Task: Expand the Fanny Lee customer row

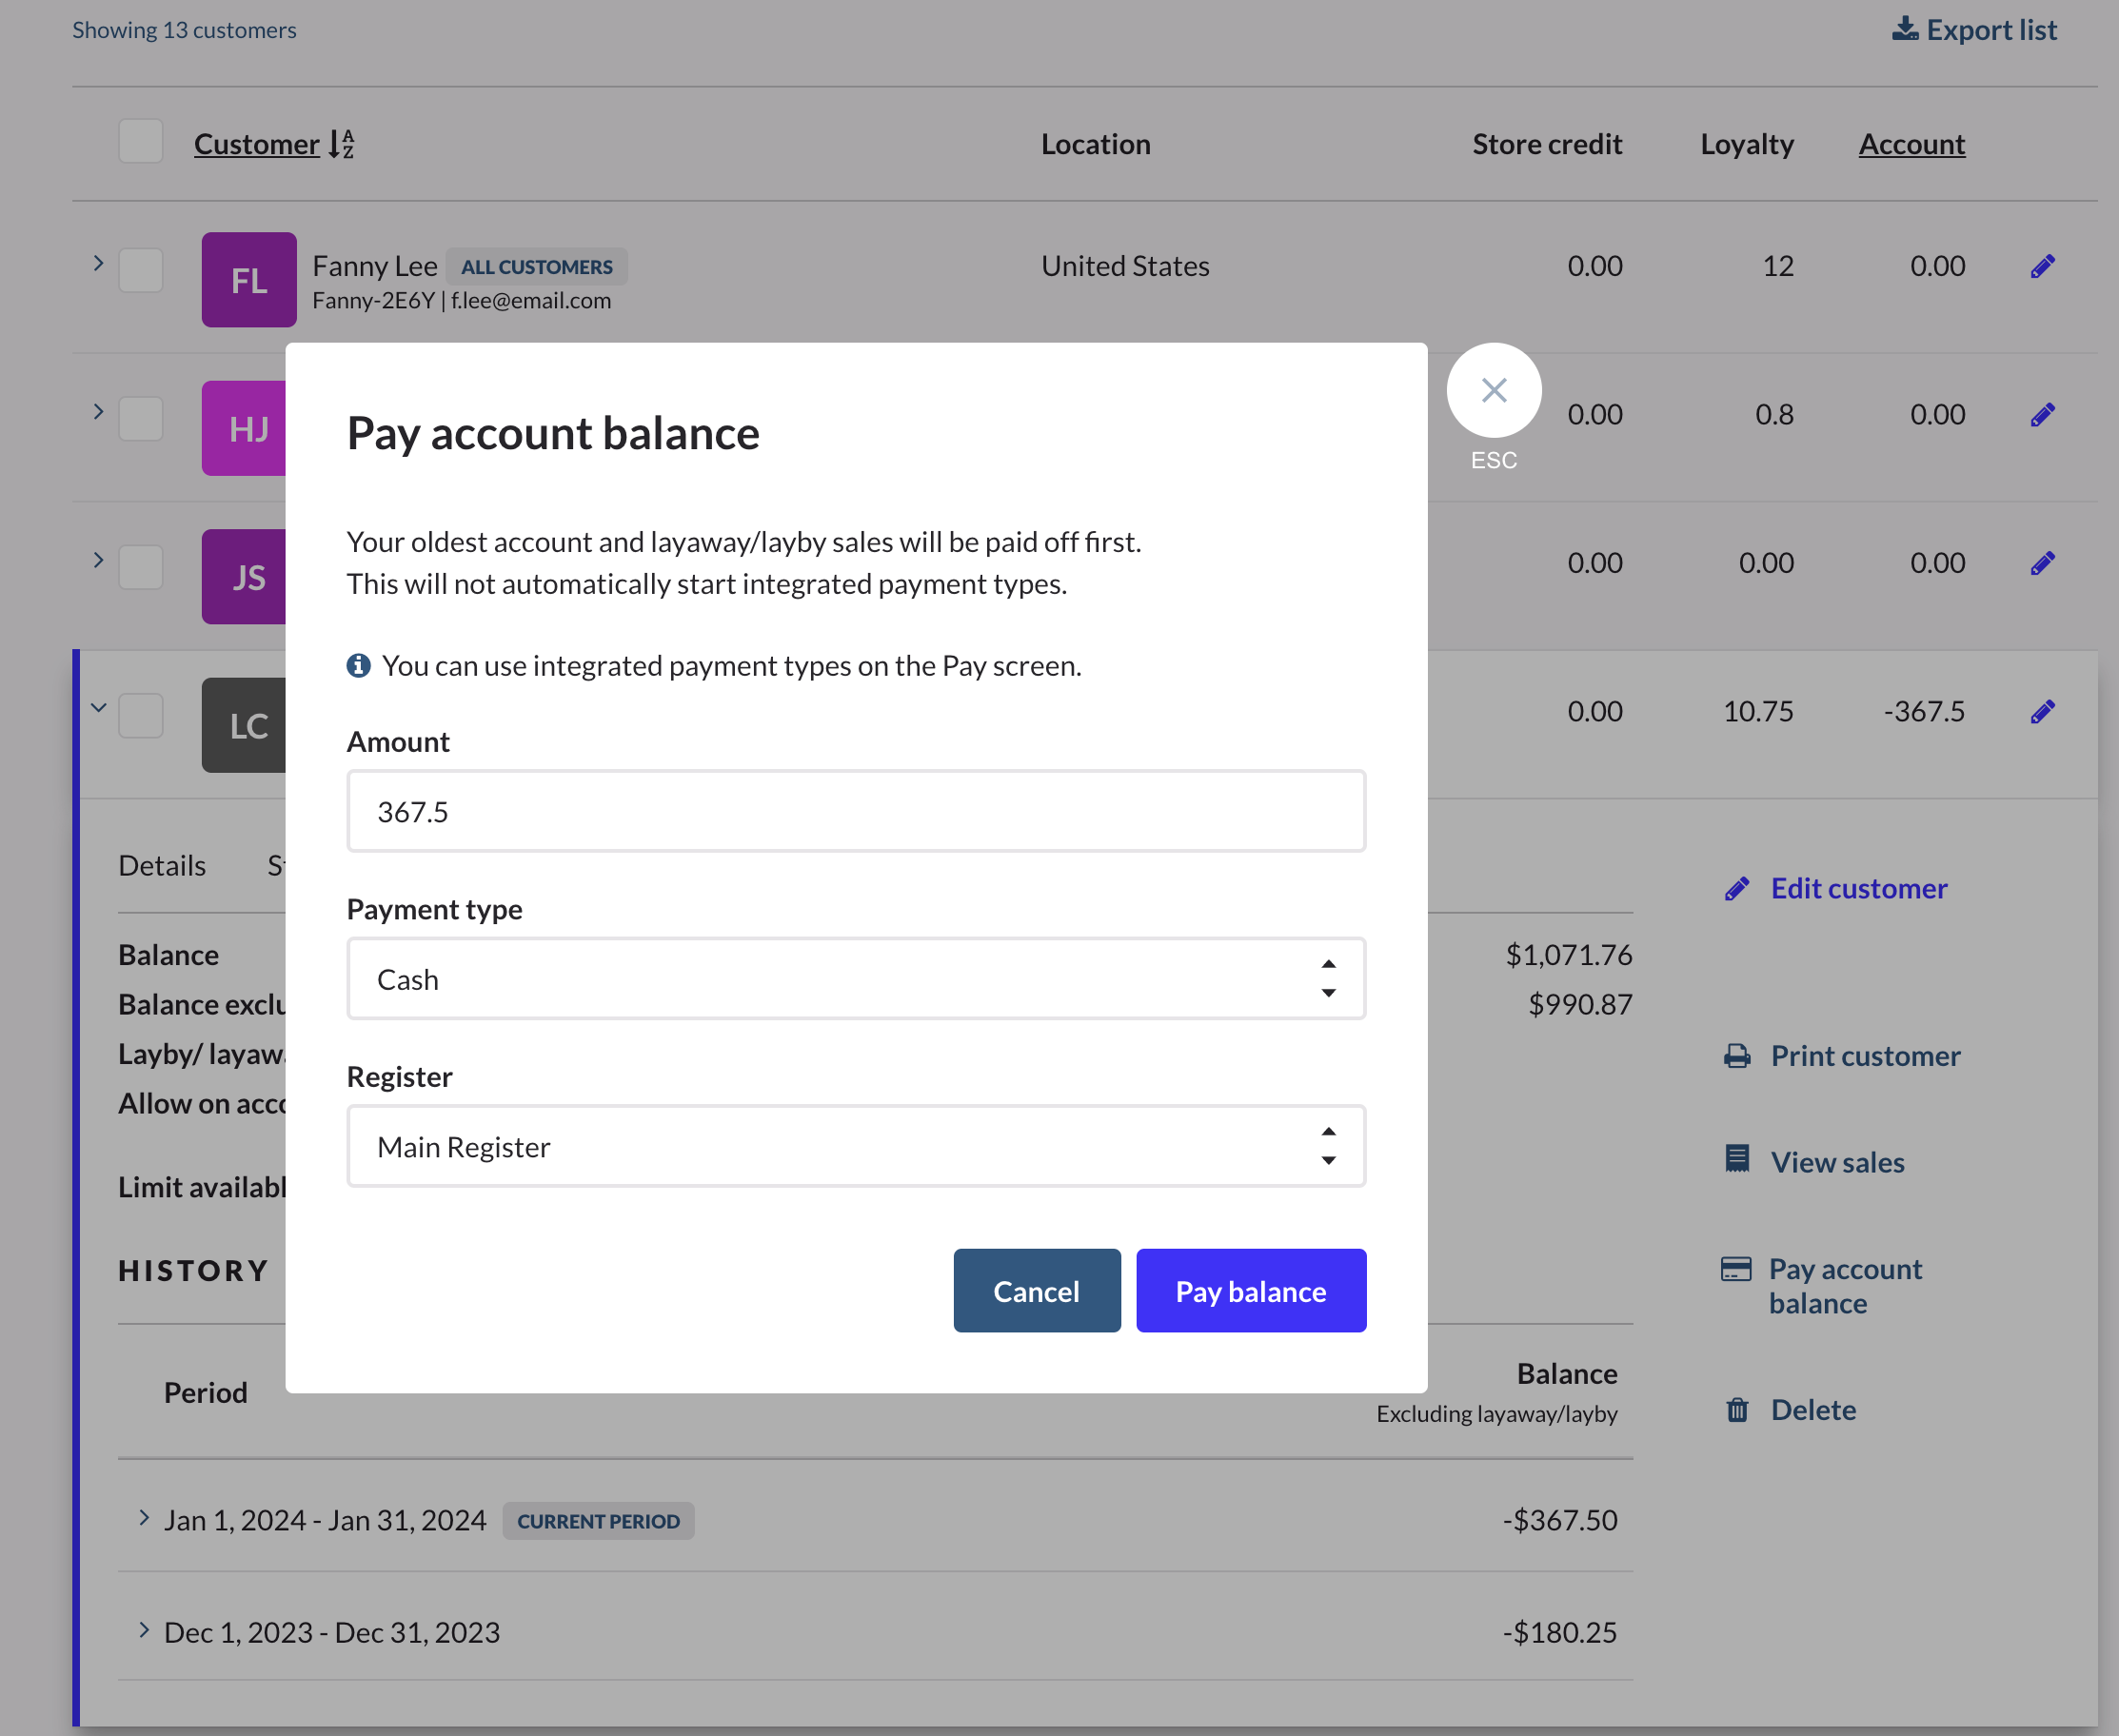Action: [x=97, y=262]
